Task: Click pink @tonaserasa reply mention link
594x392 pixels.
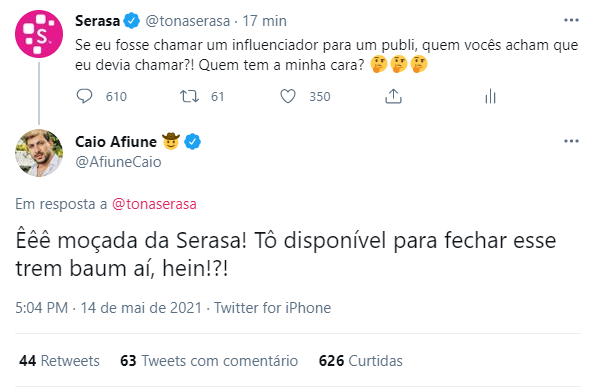Action: point(154,204)
